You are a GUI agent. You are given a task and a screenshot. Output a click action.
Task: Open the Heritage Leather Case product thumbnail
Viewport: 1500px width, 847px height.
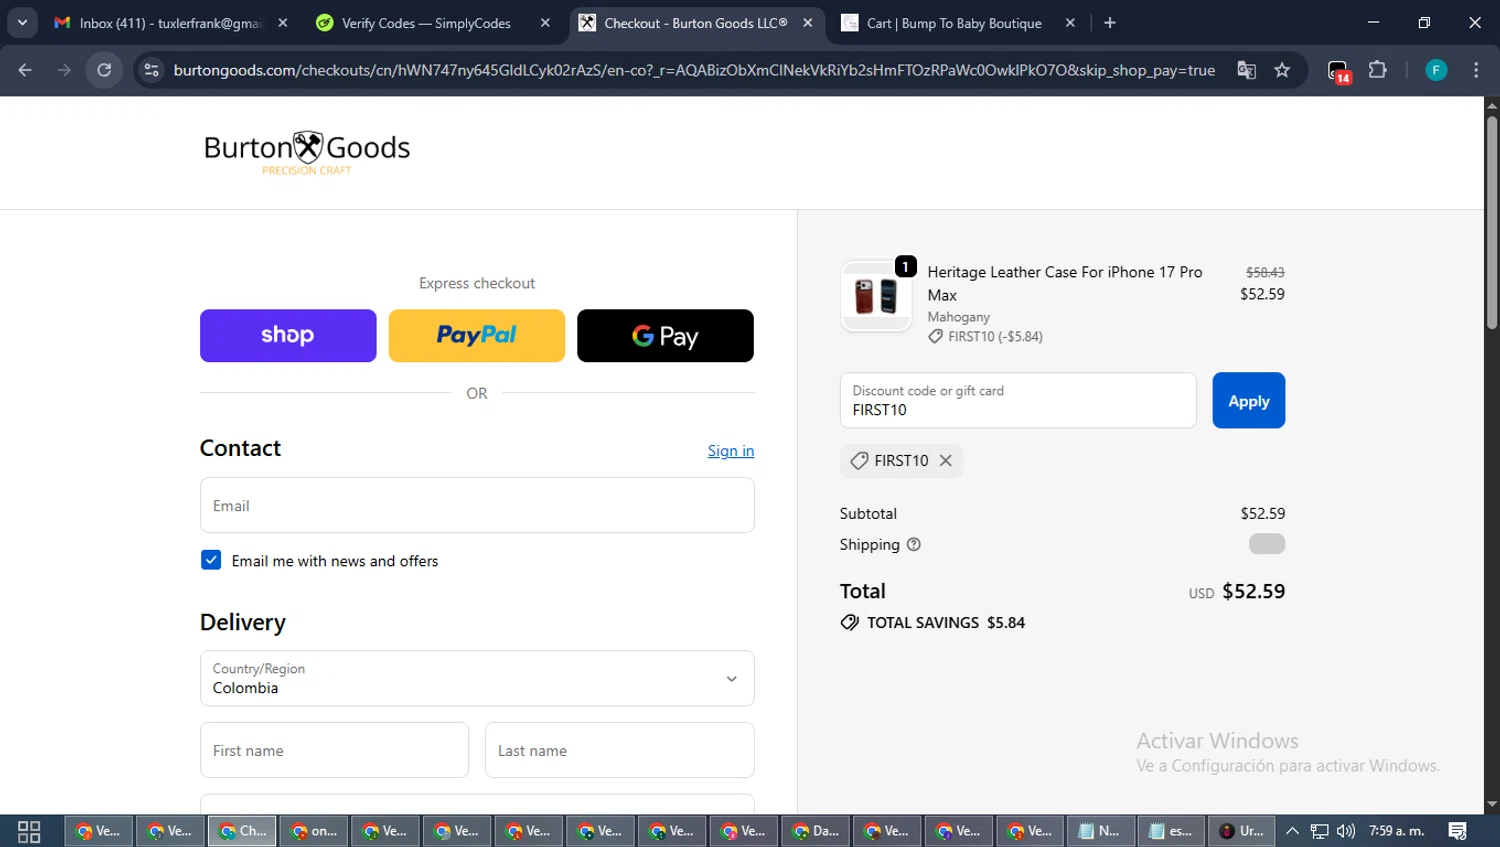pos(876,296)
